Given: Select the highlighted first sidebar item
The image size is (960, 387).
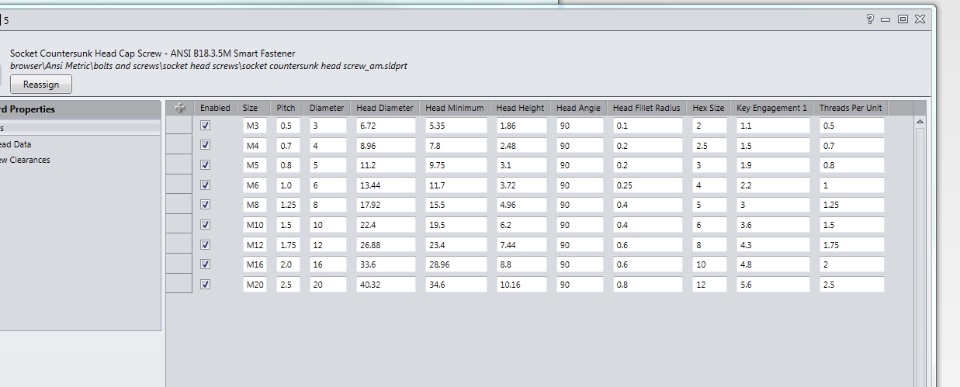Looking at the screenshot, I should coord(80,128).
